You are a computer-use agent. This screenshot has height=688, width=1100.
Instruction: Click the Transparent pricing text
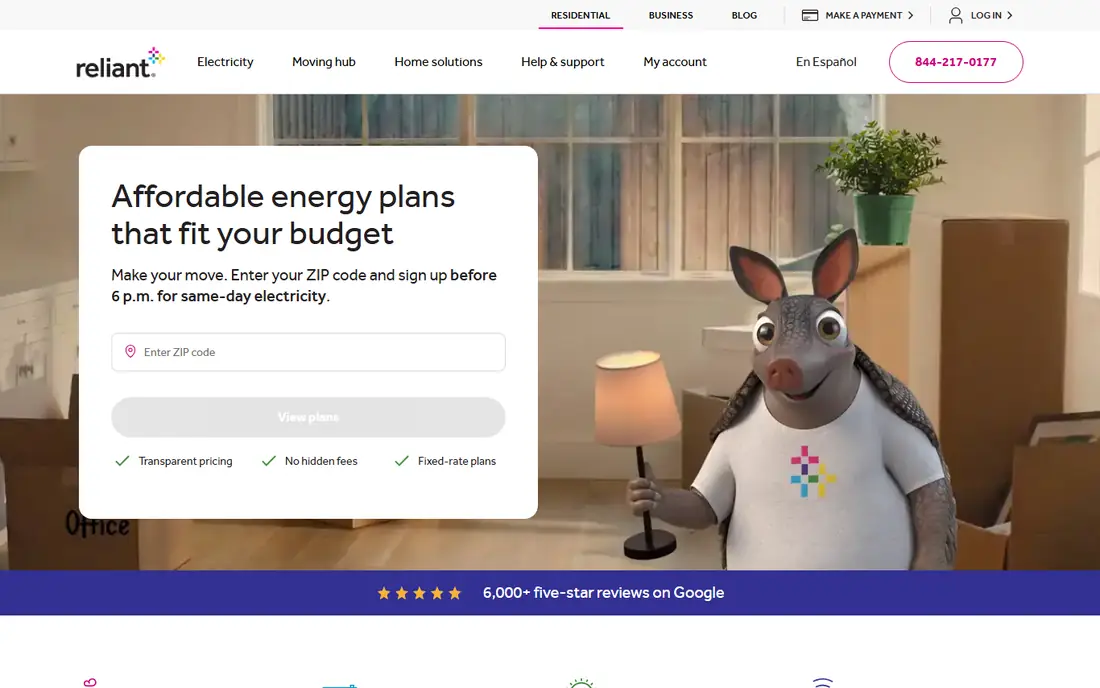pos(185,461)
